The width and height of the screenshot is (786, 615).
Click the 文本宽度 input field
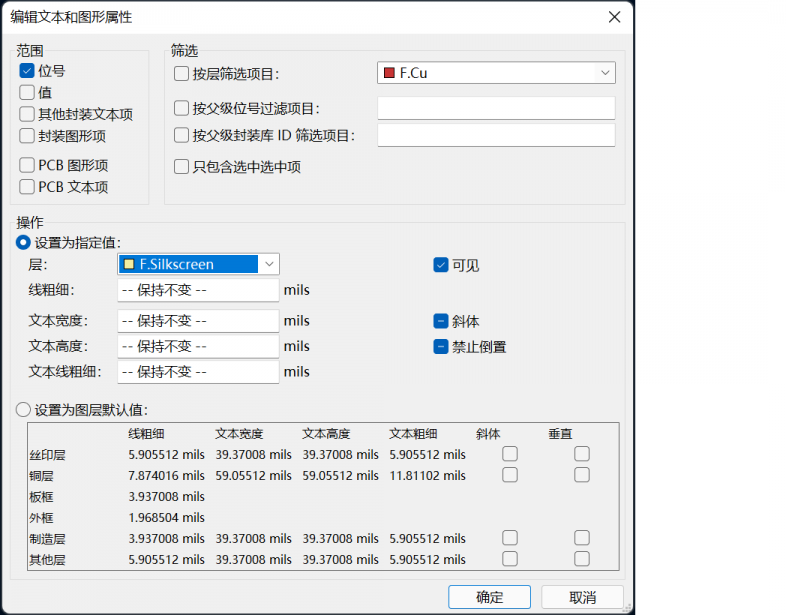(198, 321)
